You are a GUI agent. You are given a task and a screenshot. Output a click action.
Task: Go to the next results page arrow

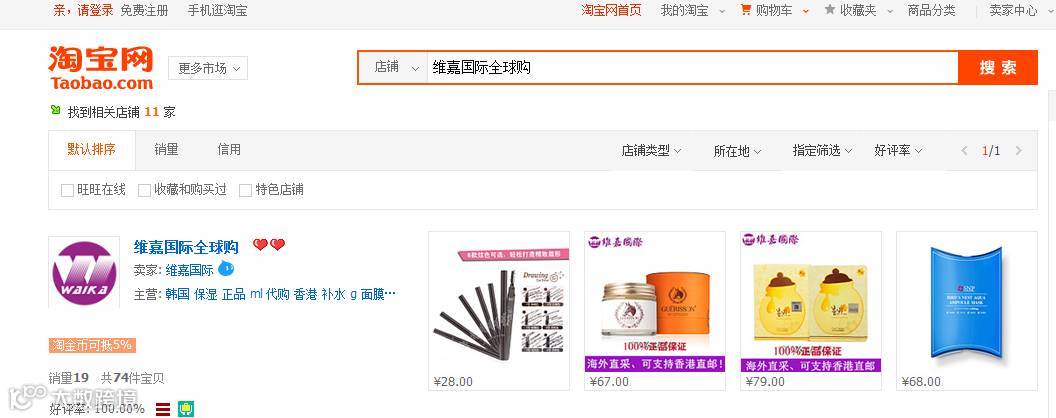coord(1018,151)
